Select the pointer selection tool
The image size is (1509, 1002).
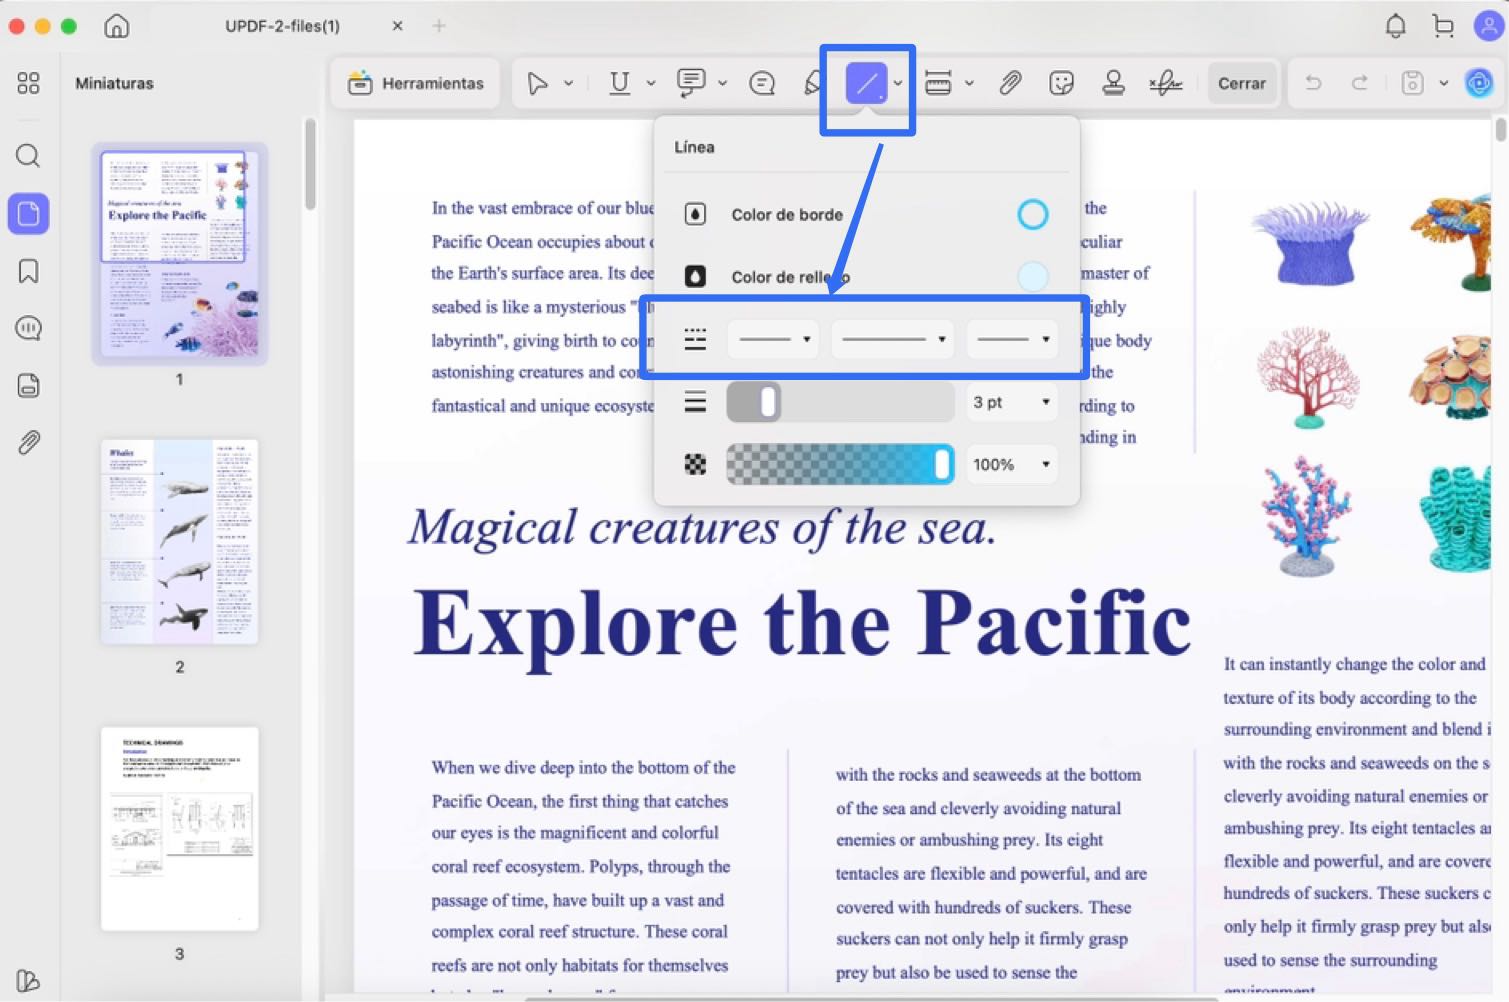click(x=537, y=84)
